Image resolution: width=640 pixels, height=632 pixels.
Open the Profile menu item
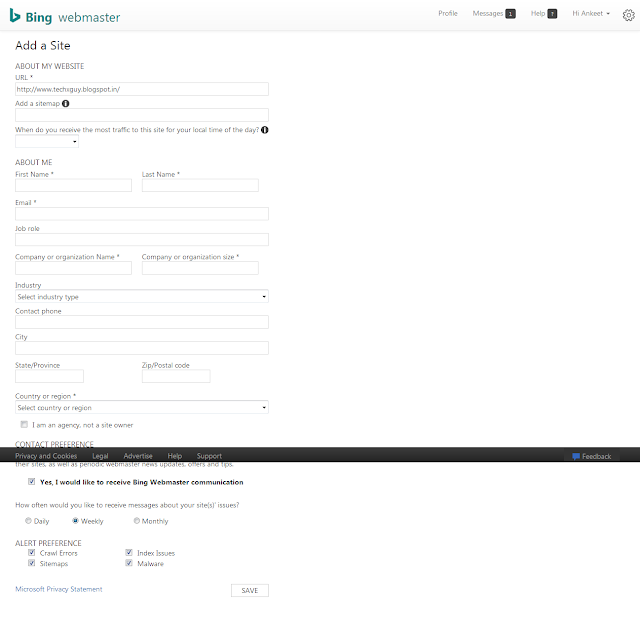[x=448, y=13]
